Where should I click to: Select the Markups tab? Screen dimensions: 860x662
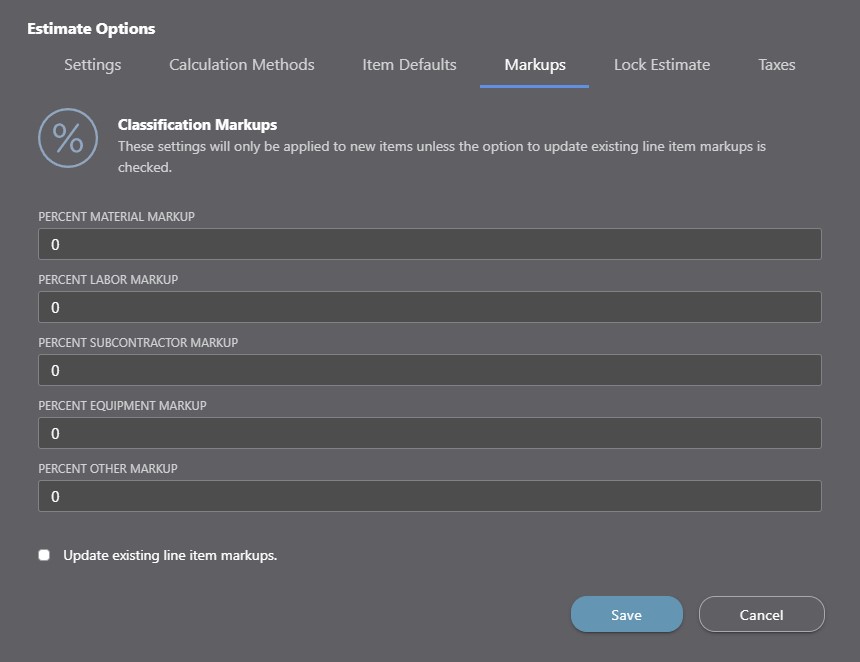pos(534,65)
